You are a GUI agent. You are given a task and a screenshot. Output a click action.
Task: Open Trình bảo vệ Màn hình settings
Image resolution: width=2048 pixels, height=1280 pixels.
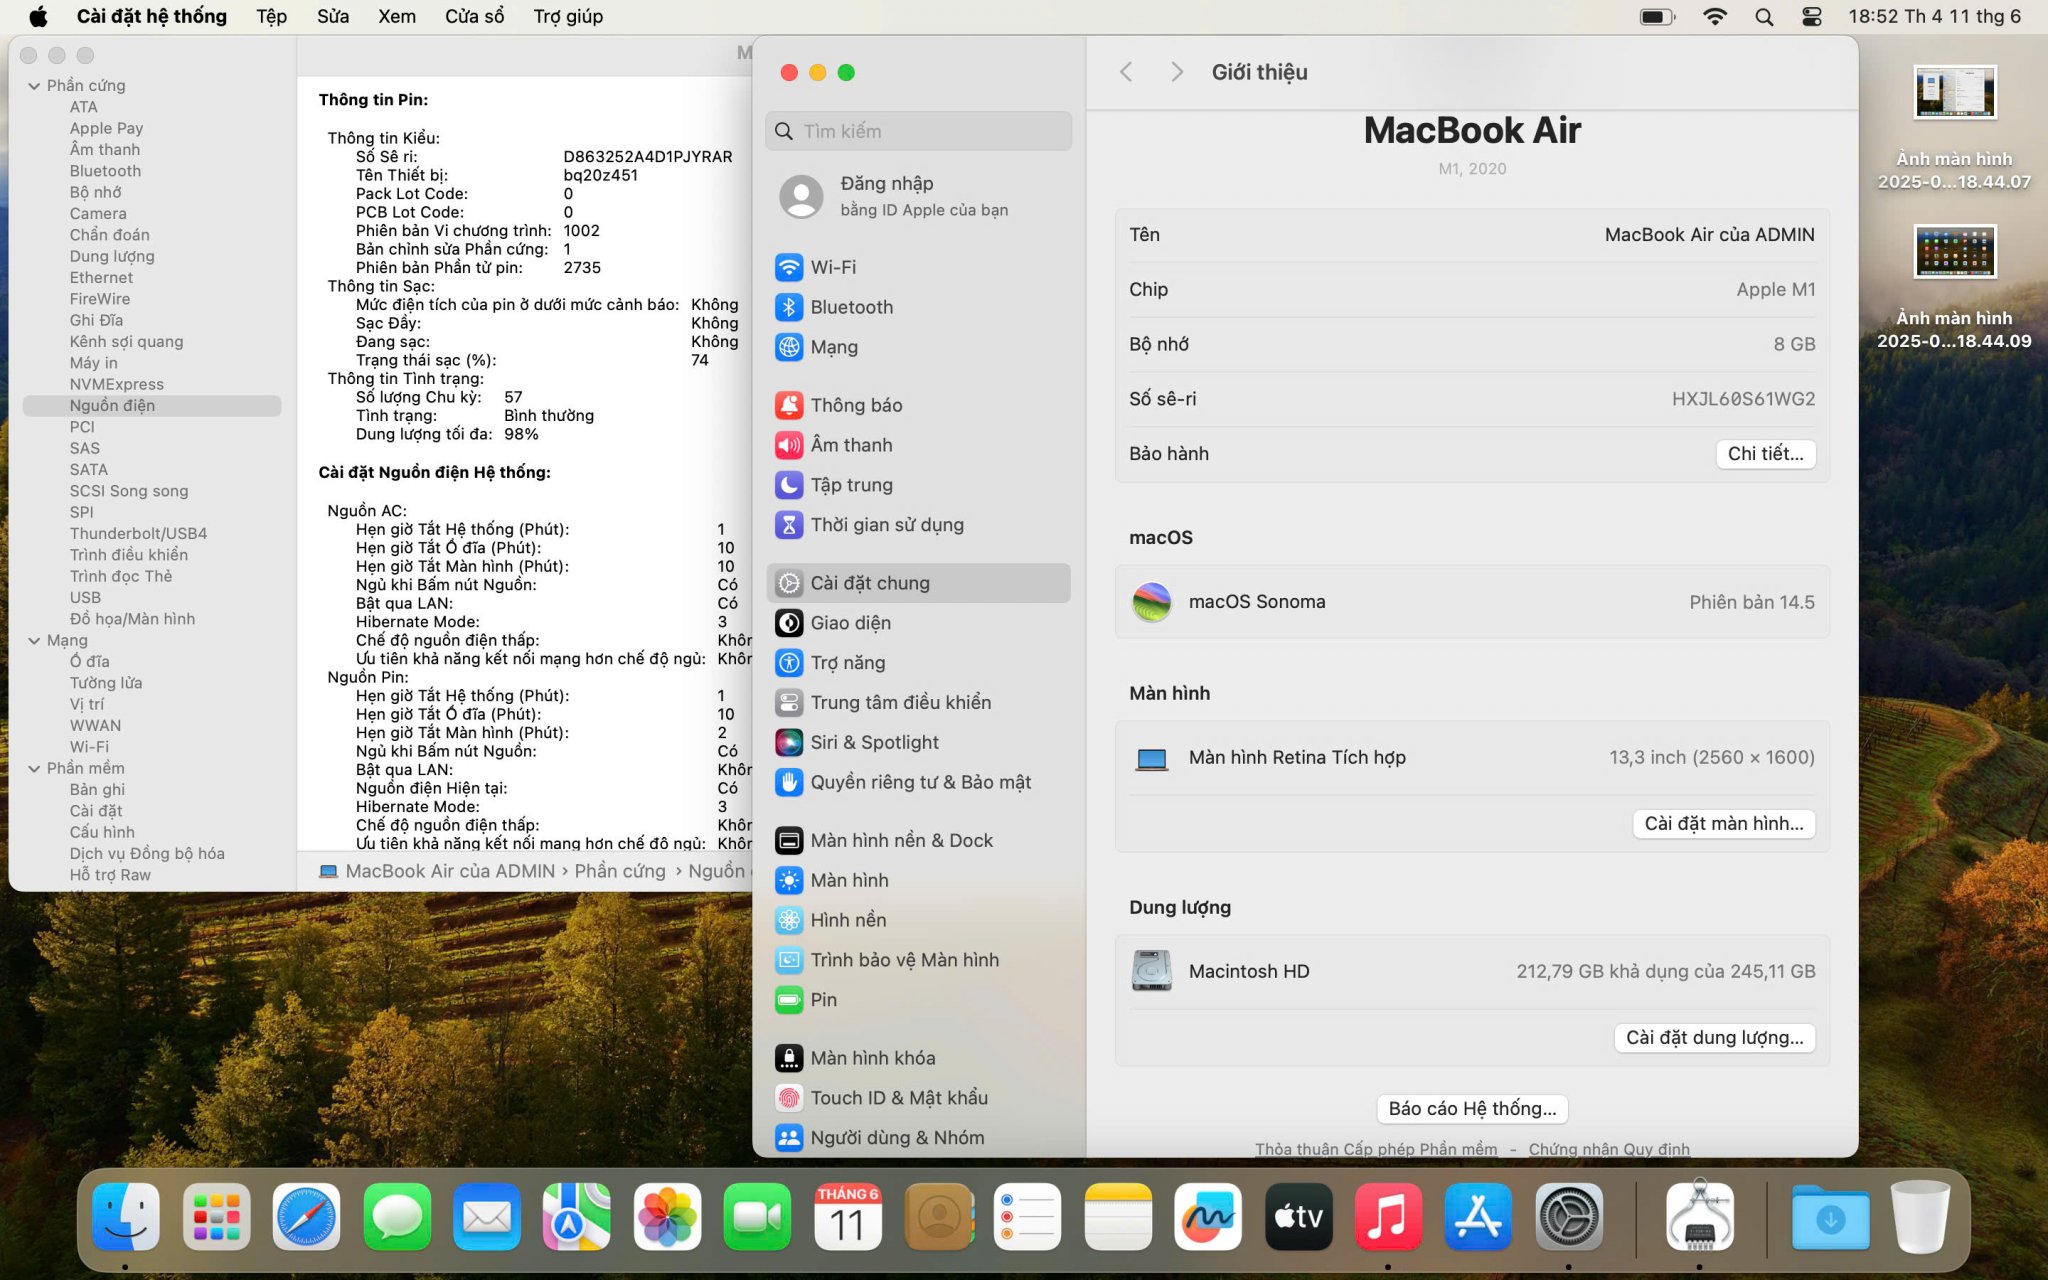(x=918, y=961)
